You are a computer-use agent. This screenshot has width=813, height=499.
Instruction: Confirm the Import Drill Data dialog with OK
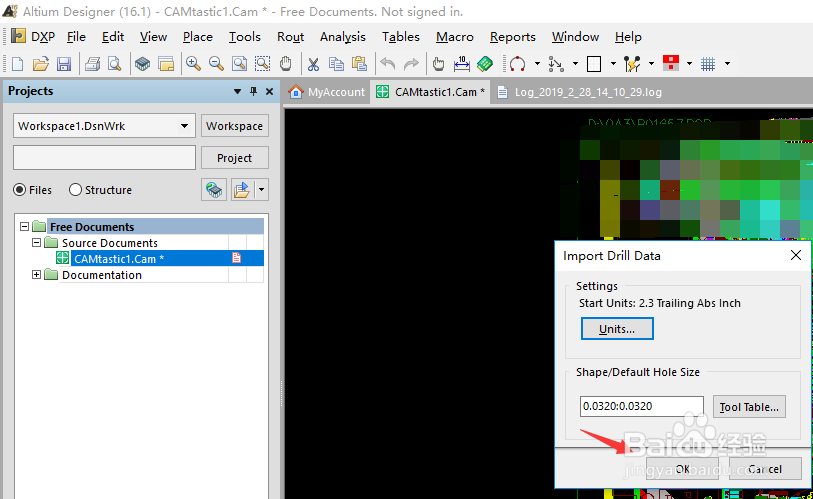pos(682,469)
